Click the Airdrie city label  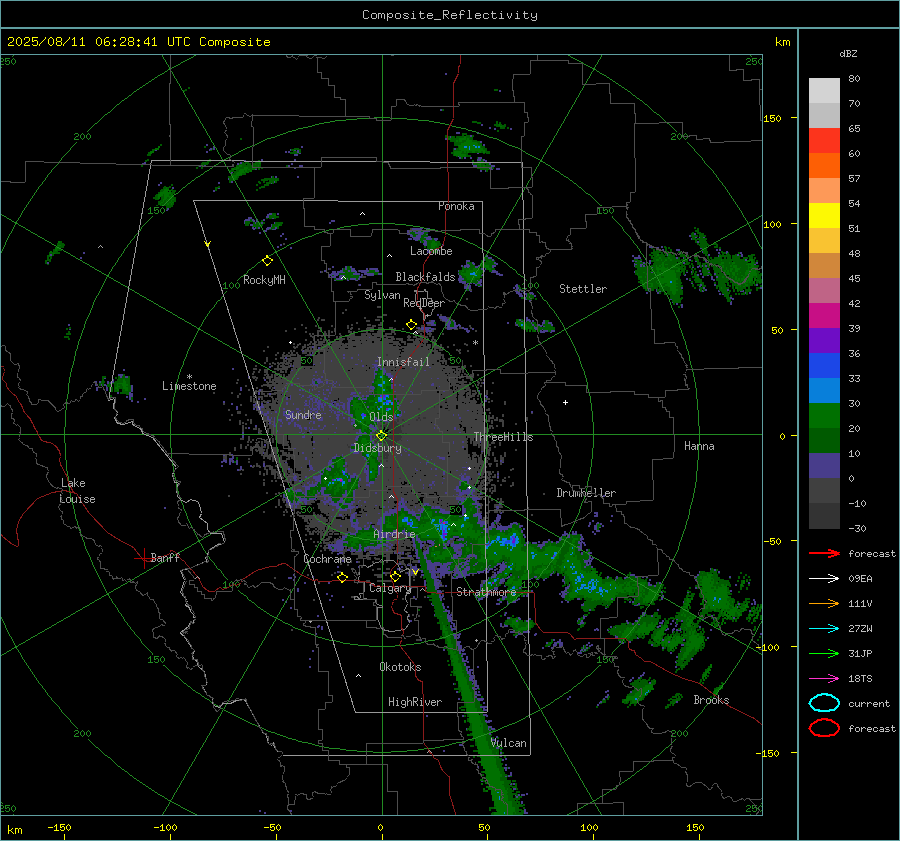coord(394,534)
